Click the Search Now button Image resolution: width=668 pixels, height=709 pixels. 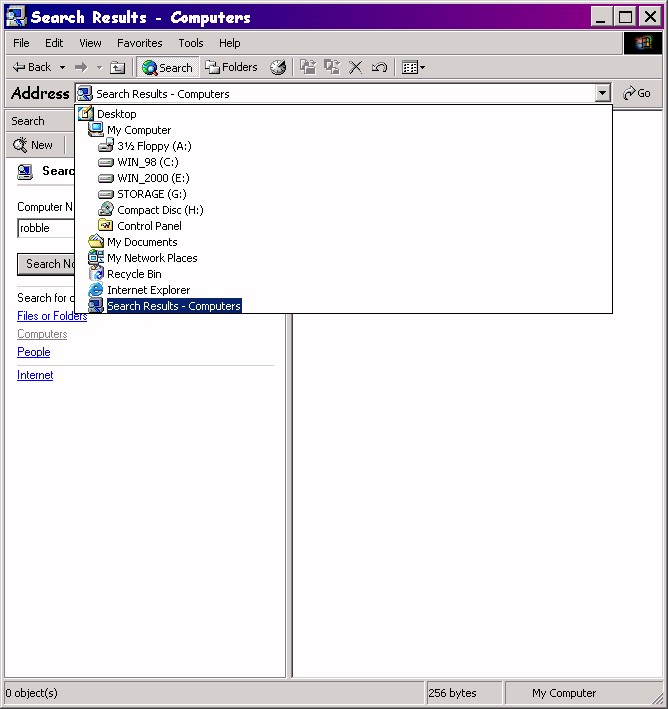point(46,264)
